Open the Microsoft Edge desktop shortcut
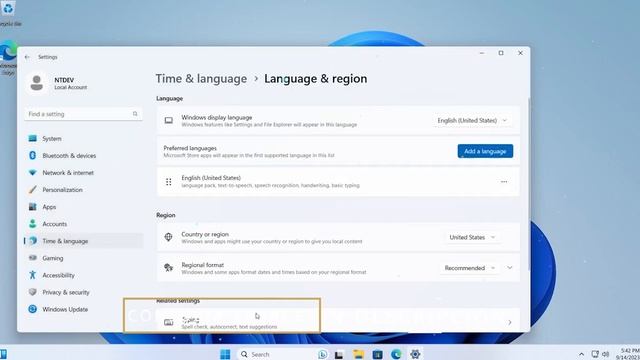Image resolution: width=640 pixels, height=360 pixels. 8,58
